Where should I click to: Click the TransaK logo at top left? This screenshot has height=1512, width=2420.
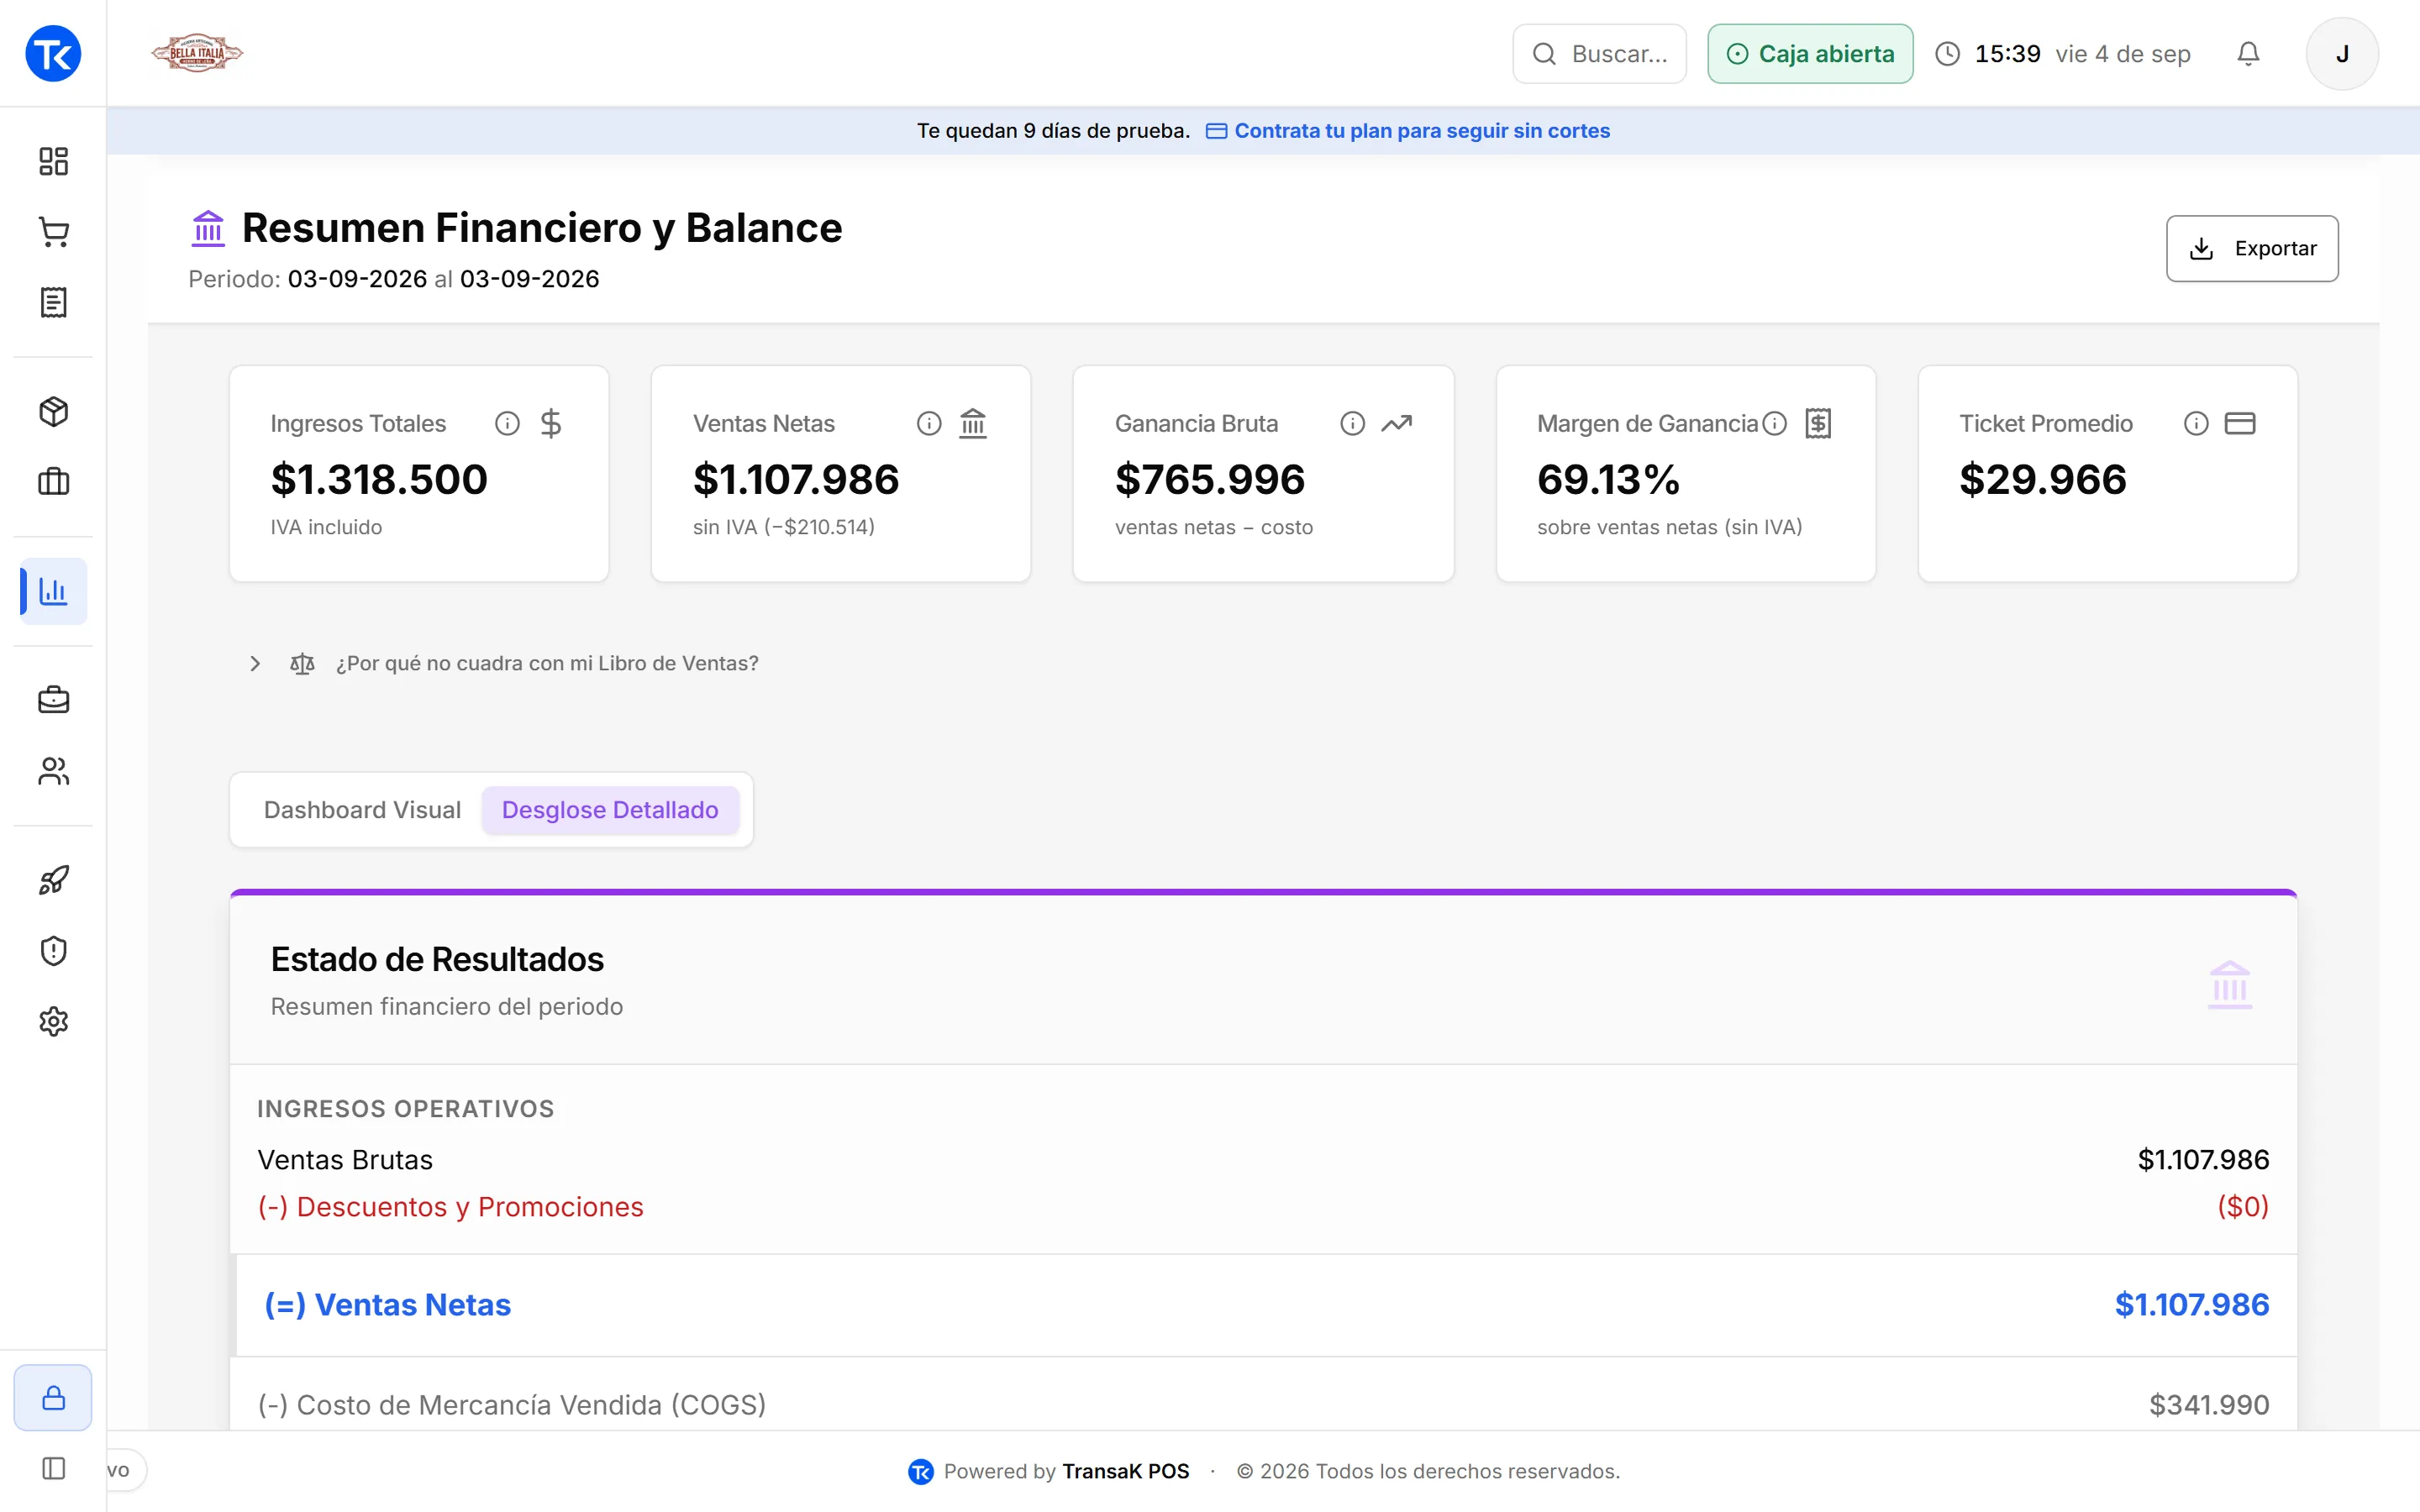click(x=53, y=53)
